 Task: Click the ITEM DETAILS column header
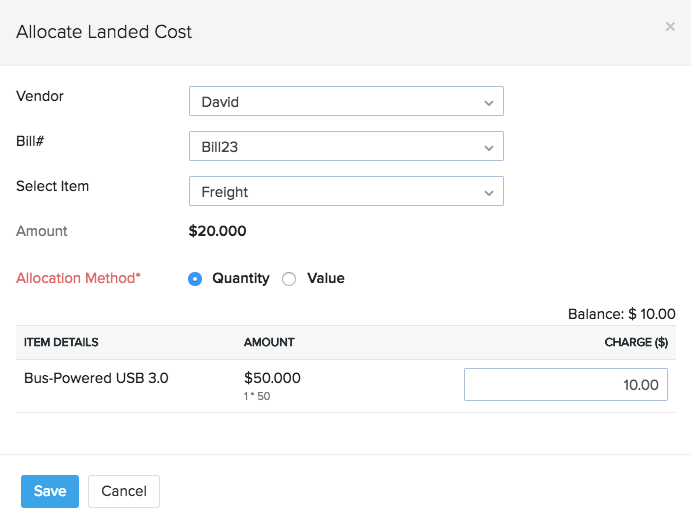[x=61, y=342]
